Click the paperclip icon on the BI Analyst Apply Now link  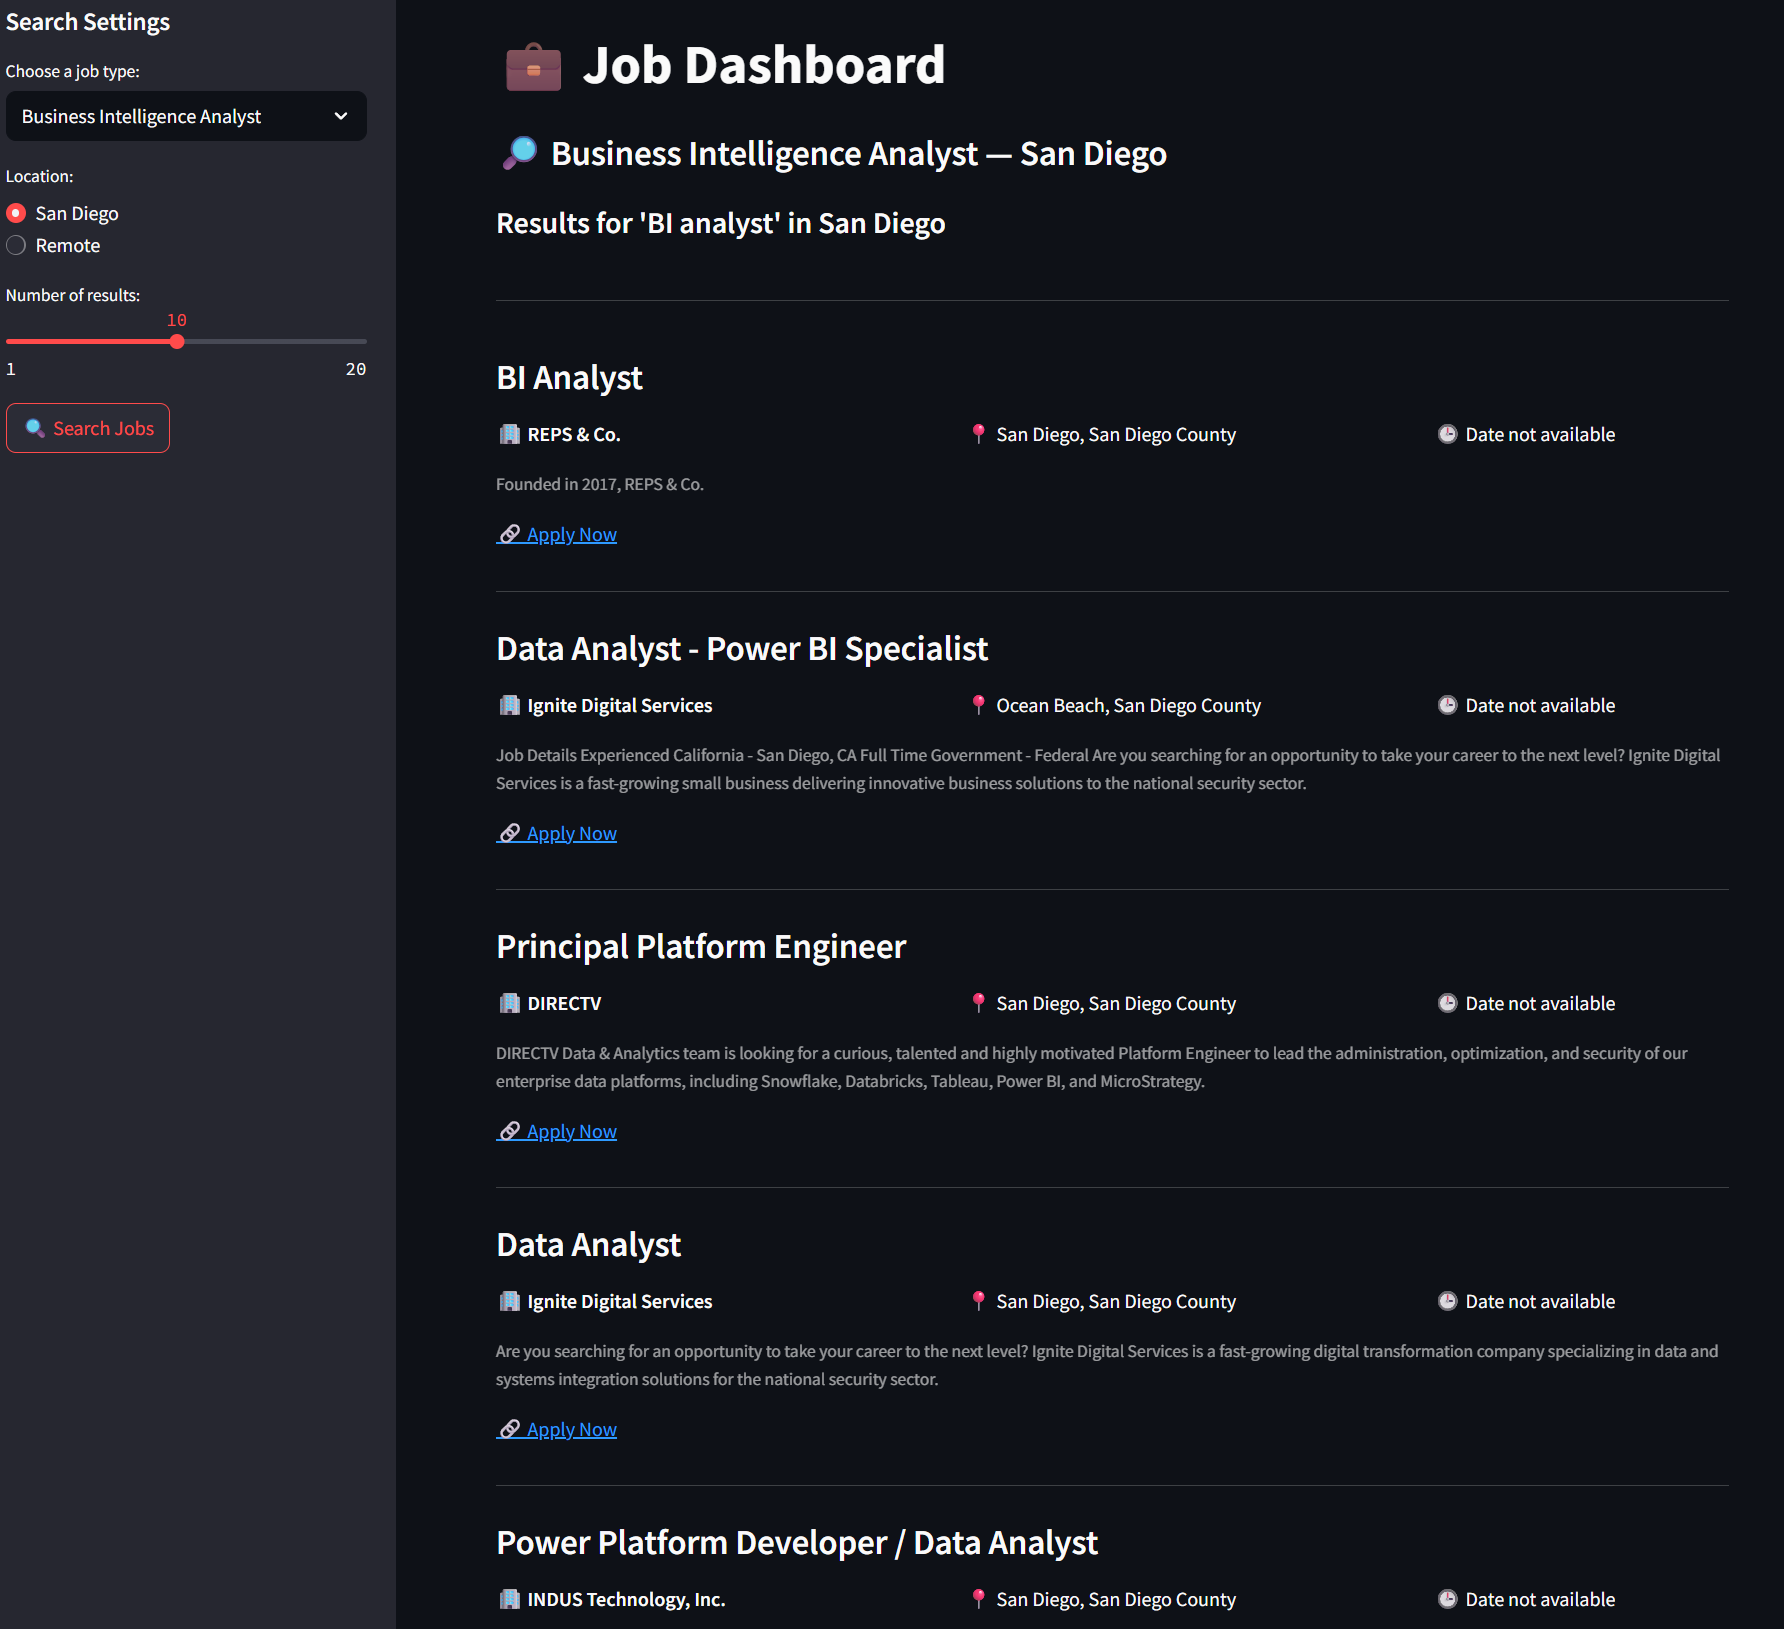510,533
